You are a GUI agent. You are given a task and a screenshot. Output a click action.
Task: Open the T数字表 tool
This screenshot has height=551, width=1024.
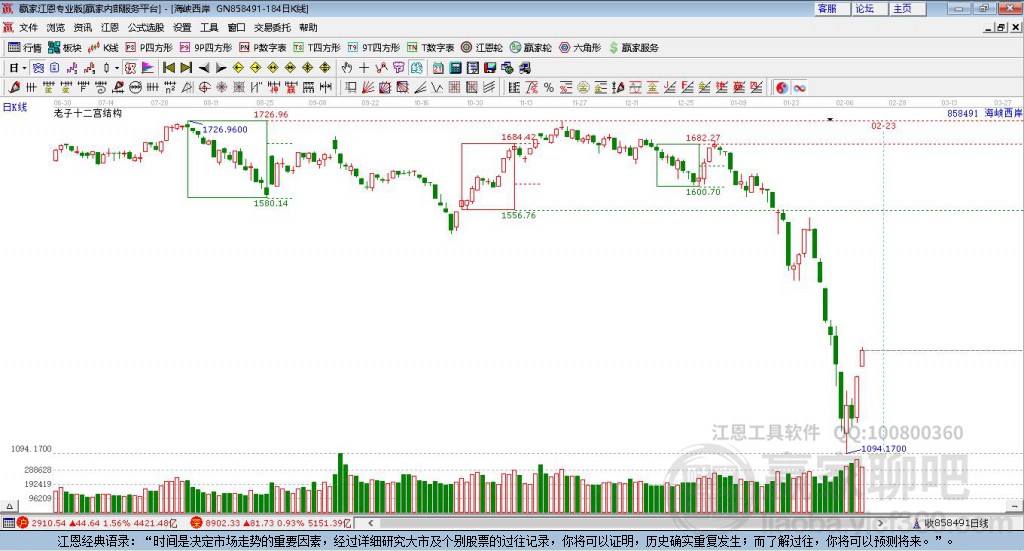tap(430, 48)
